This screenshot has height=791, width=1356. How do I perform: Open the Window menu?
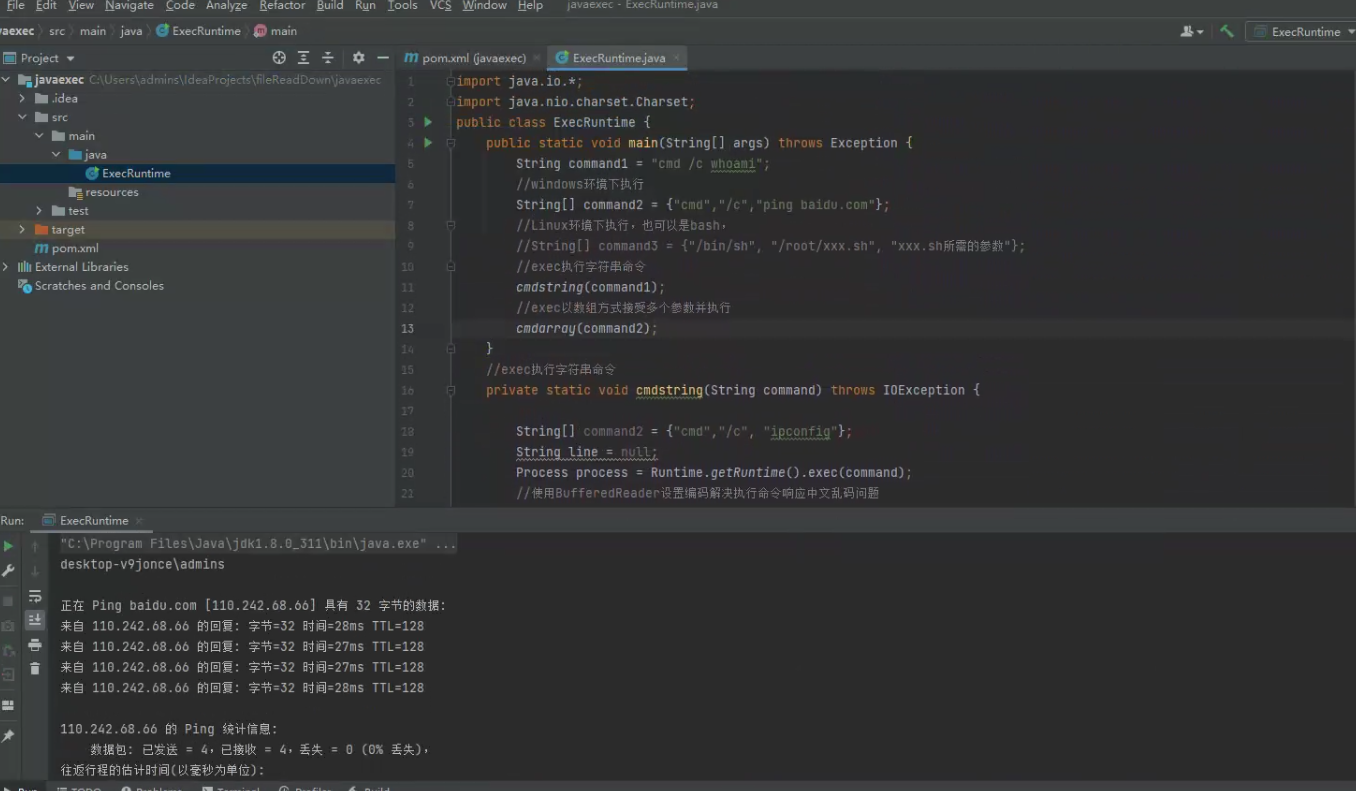pyautogui.click(x=484, y=6)
